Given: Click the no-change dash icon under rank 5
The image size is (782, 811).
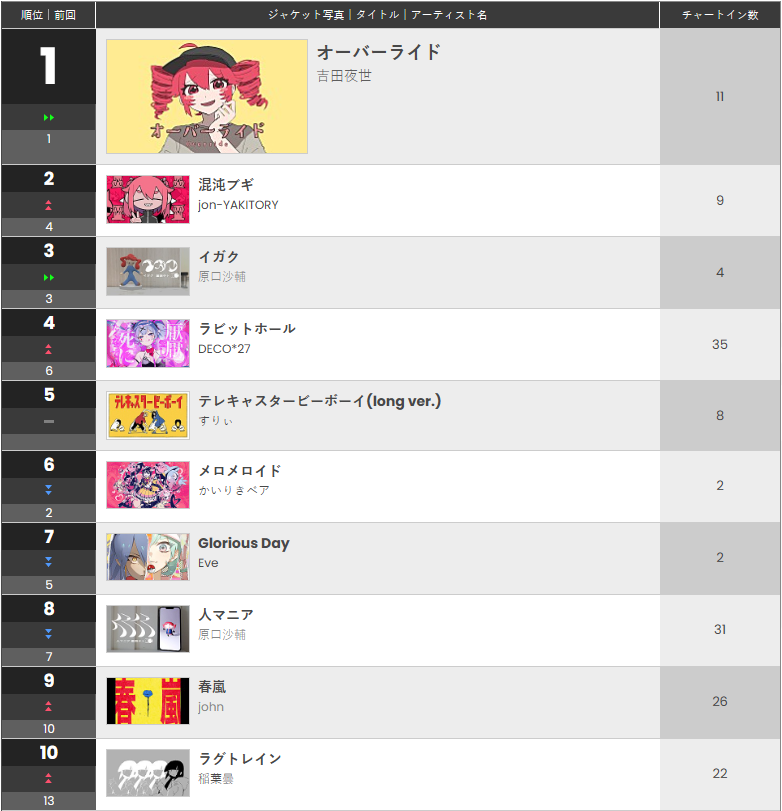Looking at the screenshot, I should (48, 423).
